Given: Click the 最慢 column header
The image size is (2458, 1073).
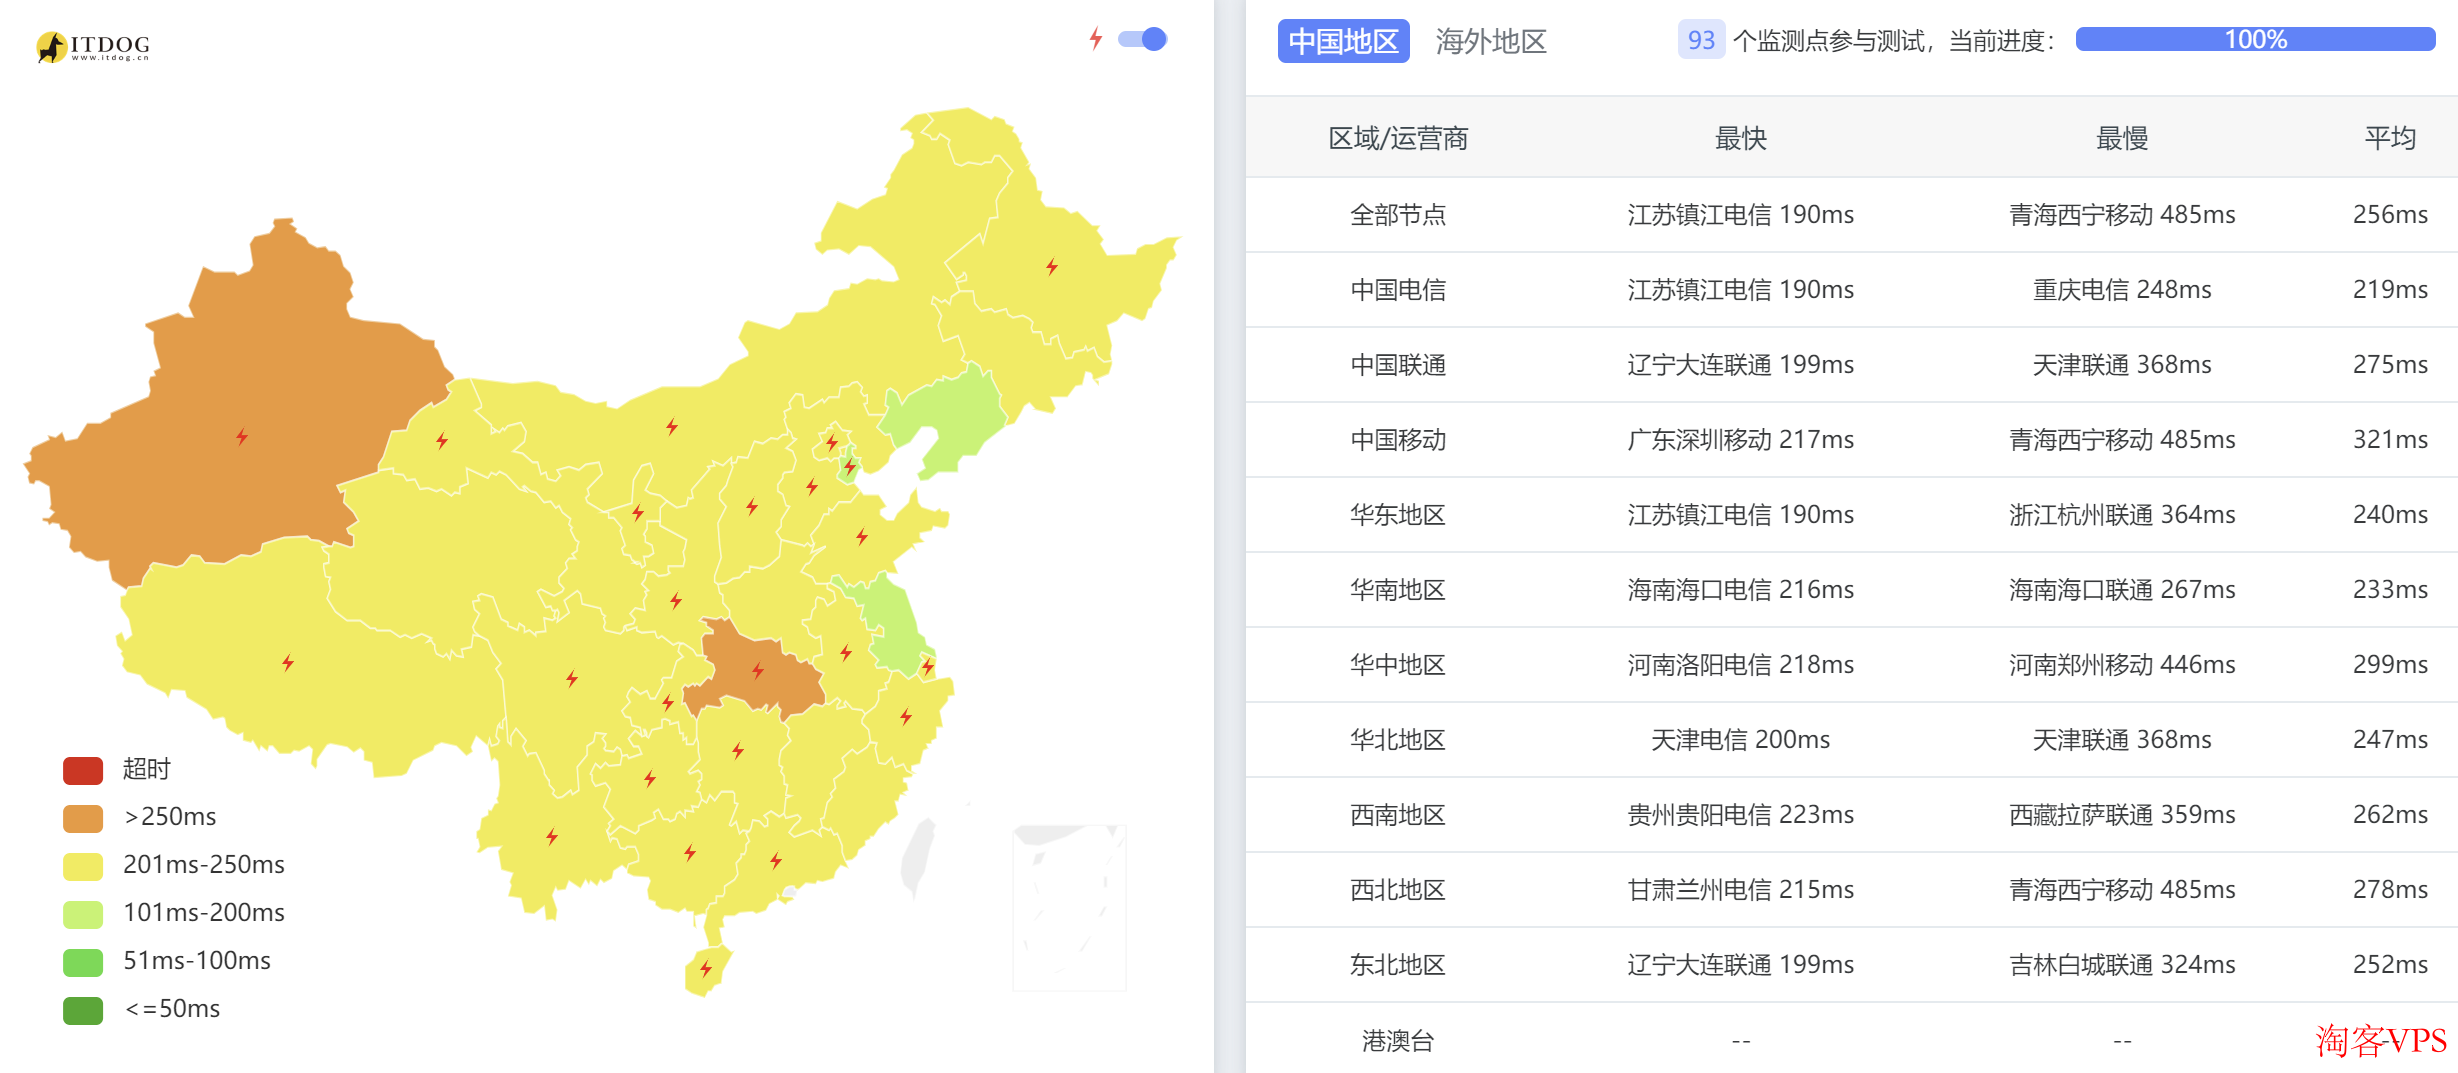Looking at the screenshot, I should click(x=2122, y=138).
